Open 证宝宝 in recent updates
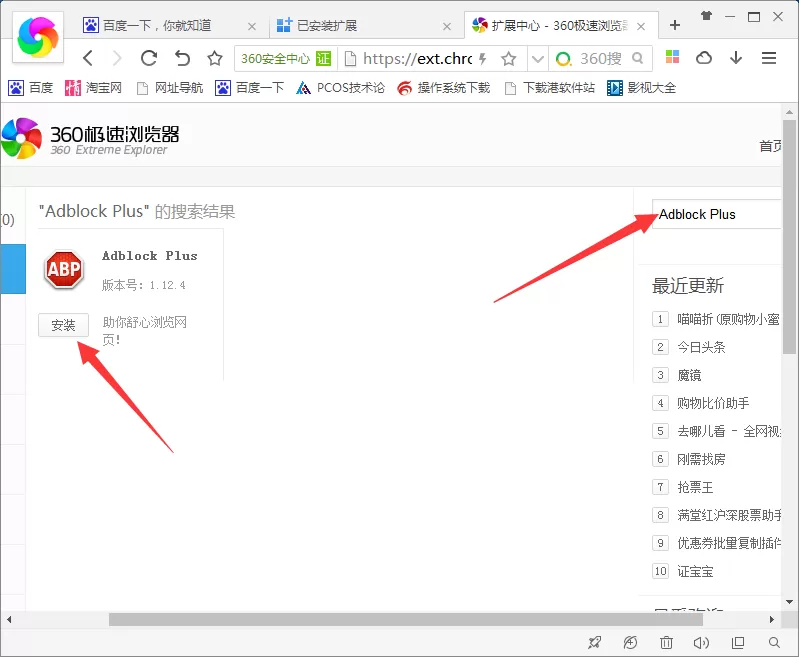Image resolution: width=799 pixels, height=657 pixels. point(695,571)
